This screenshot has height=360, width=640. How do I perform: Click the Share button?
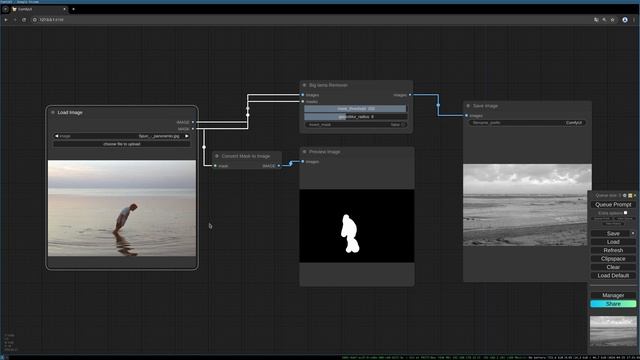coord(613,304)
